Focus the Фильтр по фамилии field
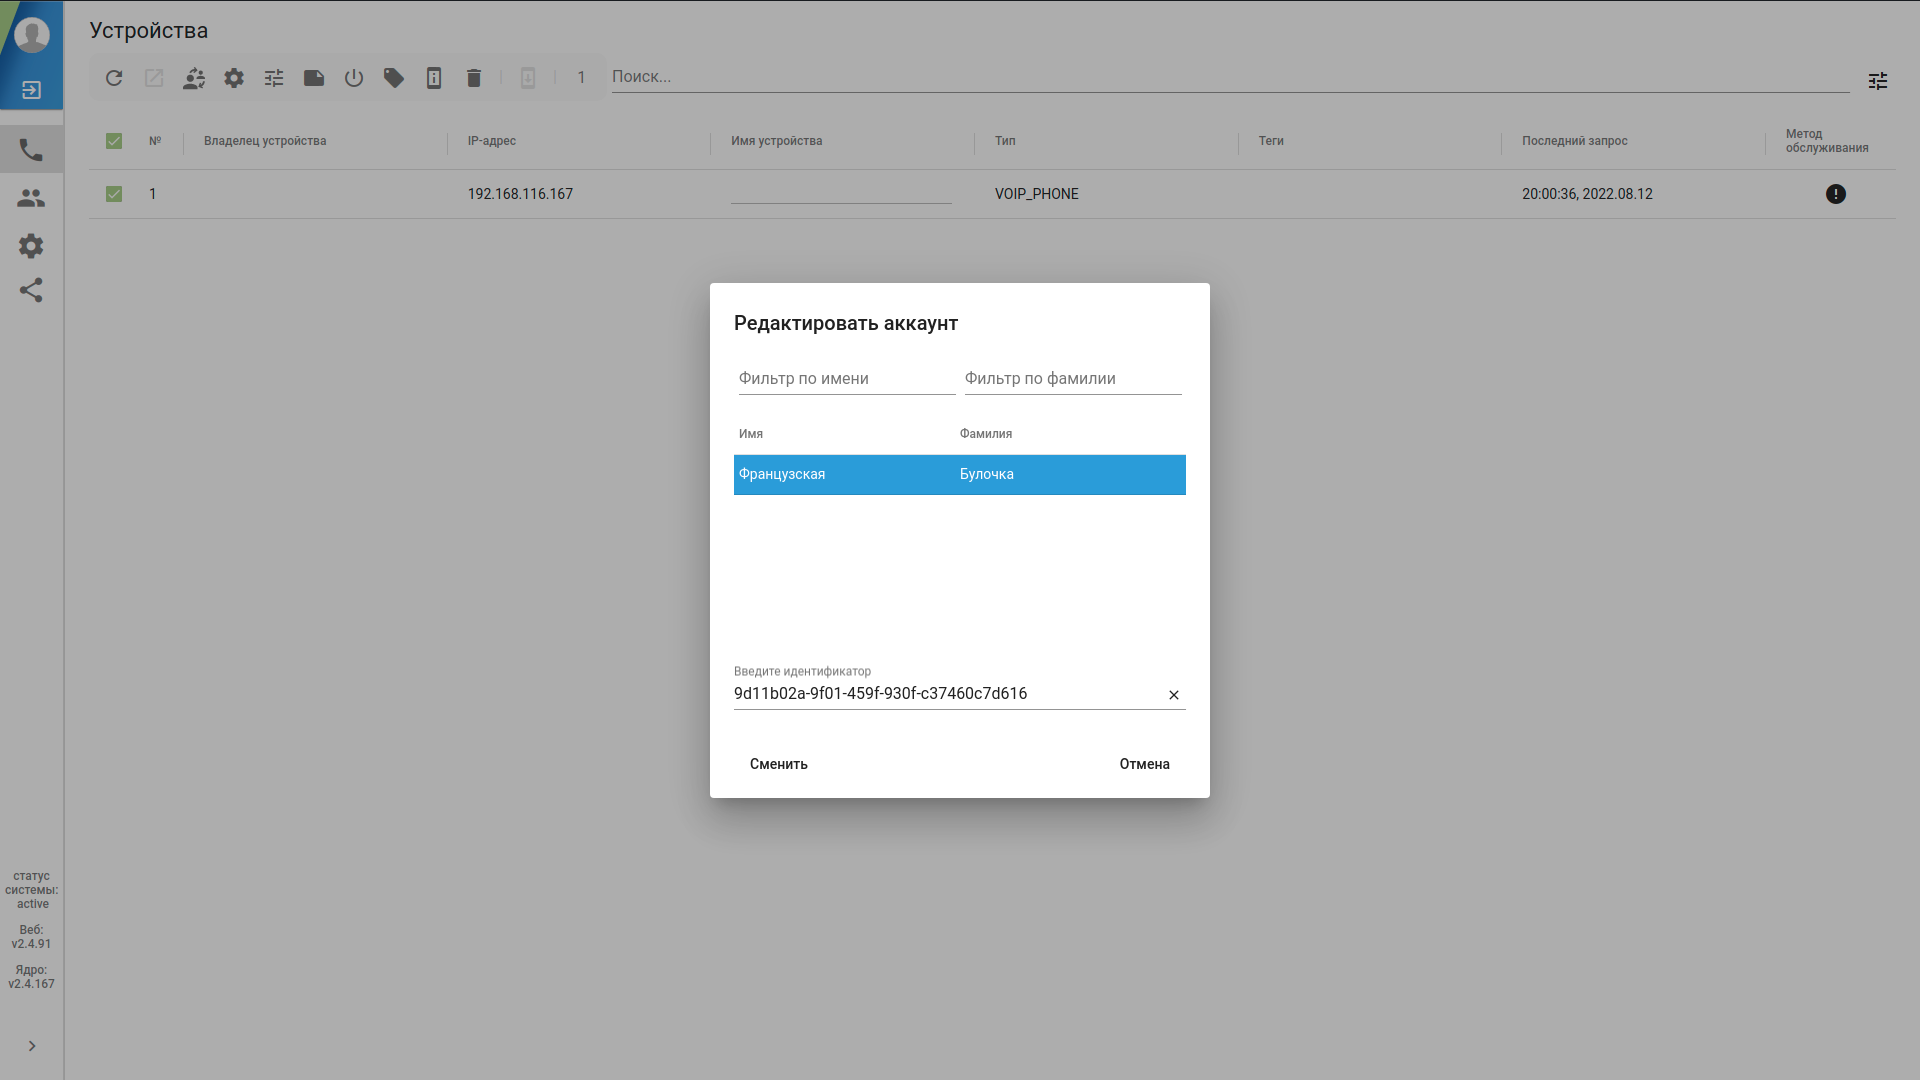Image resolution: width=1920 pixels, height=1080 pixels. pyautogui.click(x=1072, y=379)
